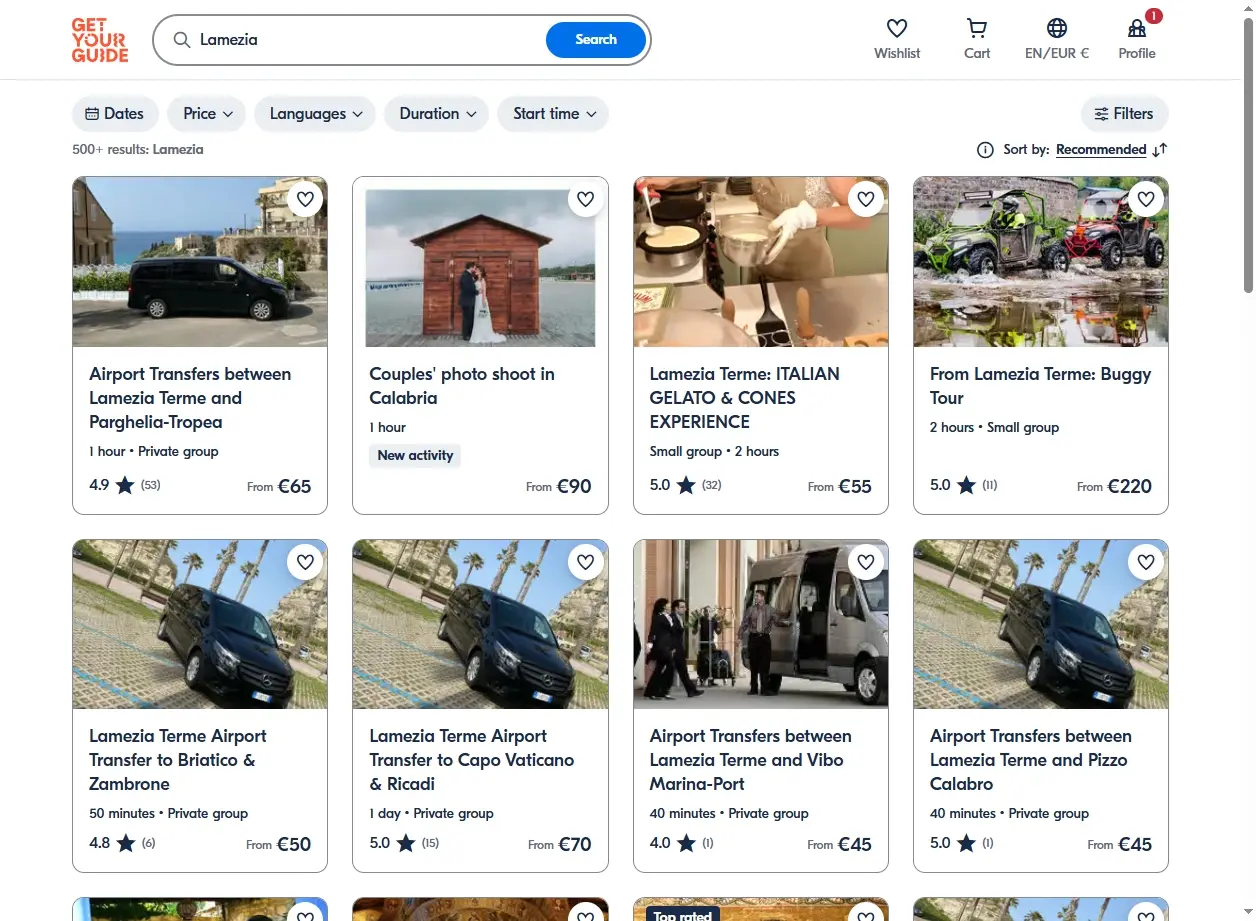Click the sort arrows icon next to Recommended
The height and width of the screenshot is (921, 1256).
tap(1160, 150)
